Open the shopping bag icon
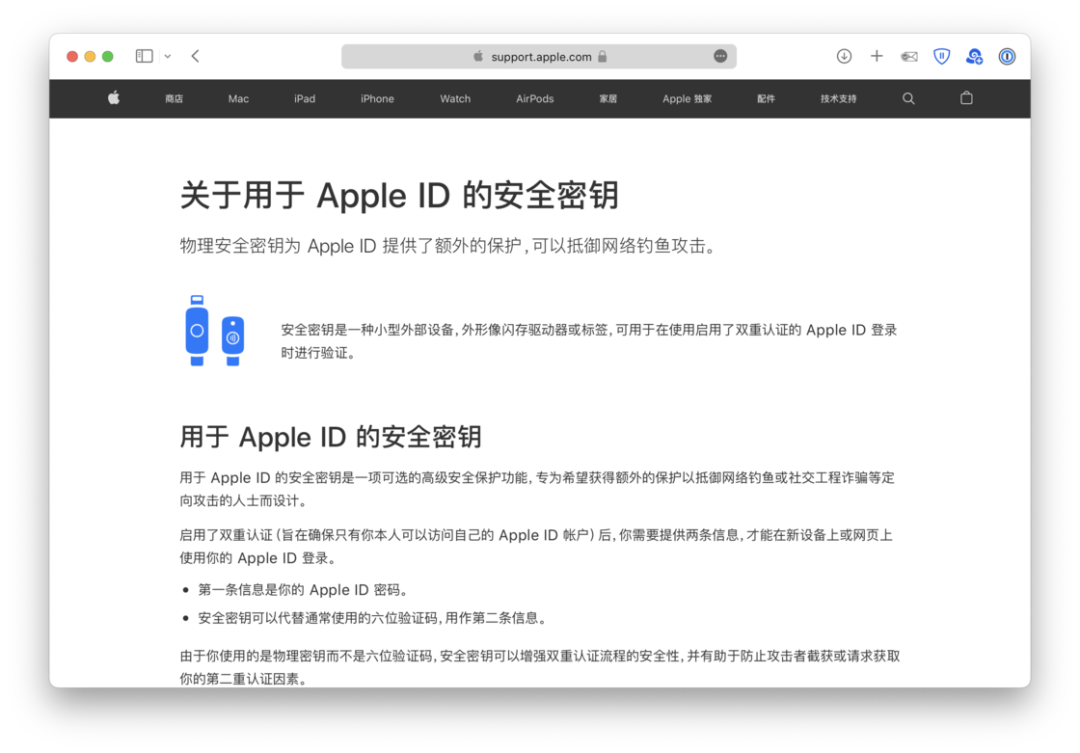 [966, 98]
